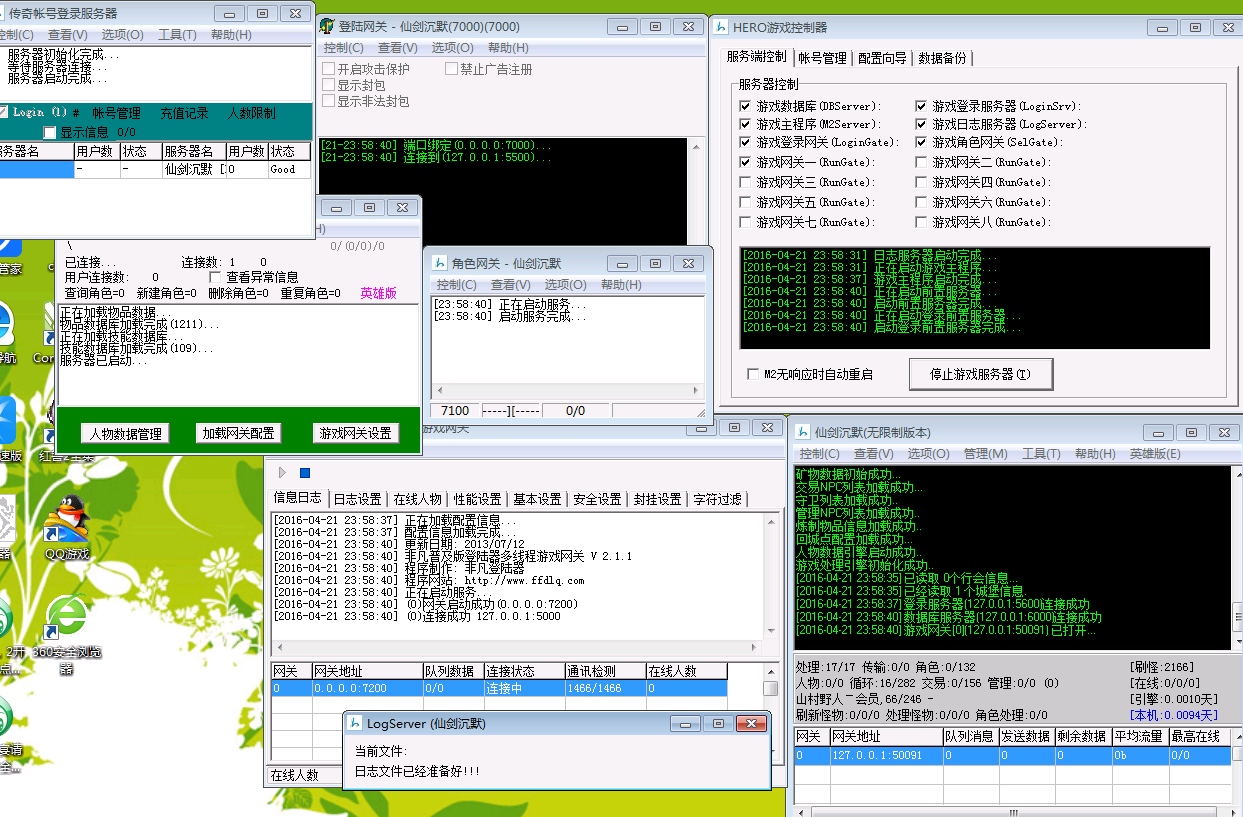Click the 英雄版 magenta label

coord(379,294)
